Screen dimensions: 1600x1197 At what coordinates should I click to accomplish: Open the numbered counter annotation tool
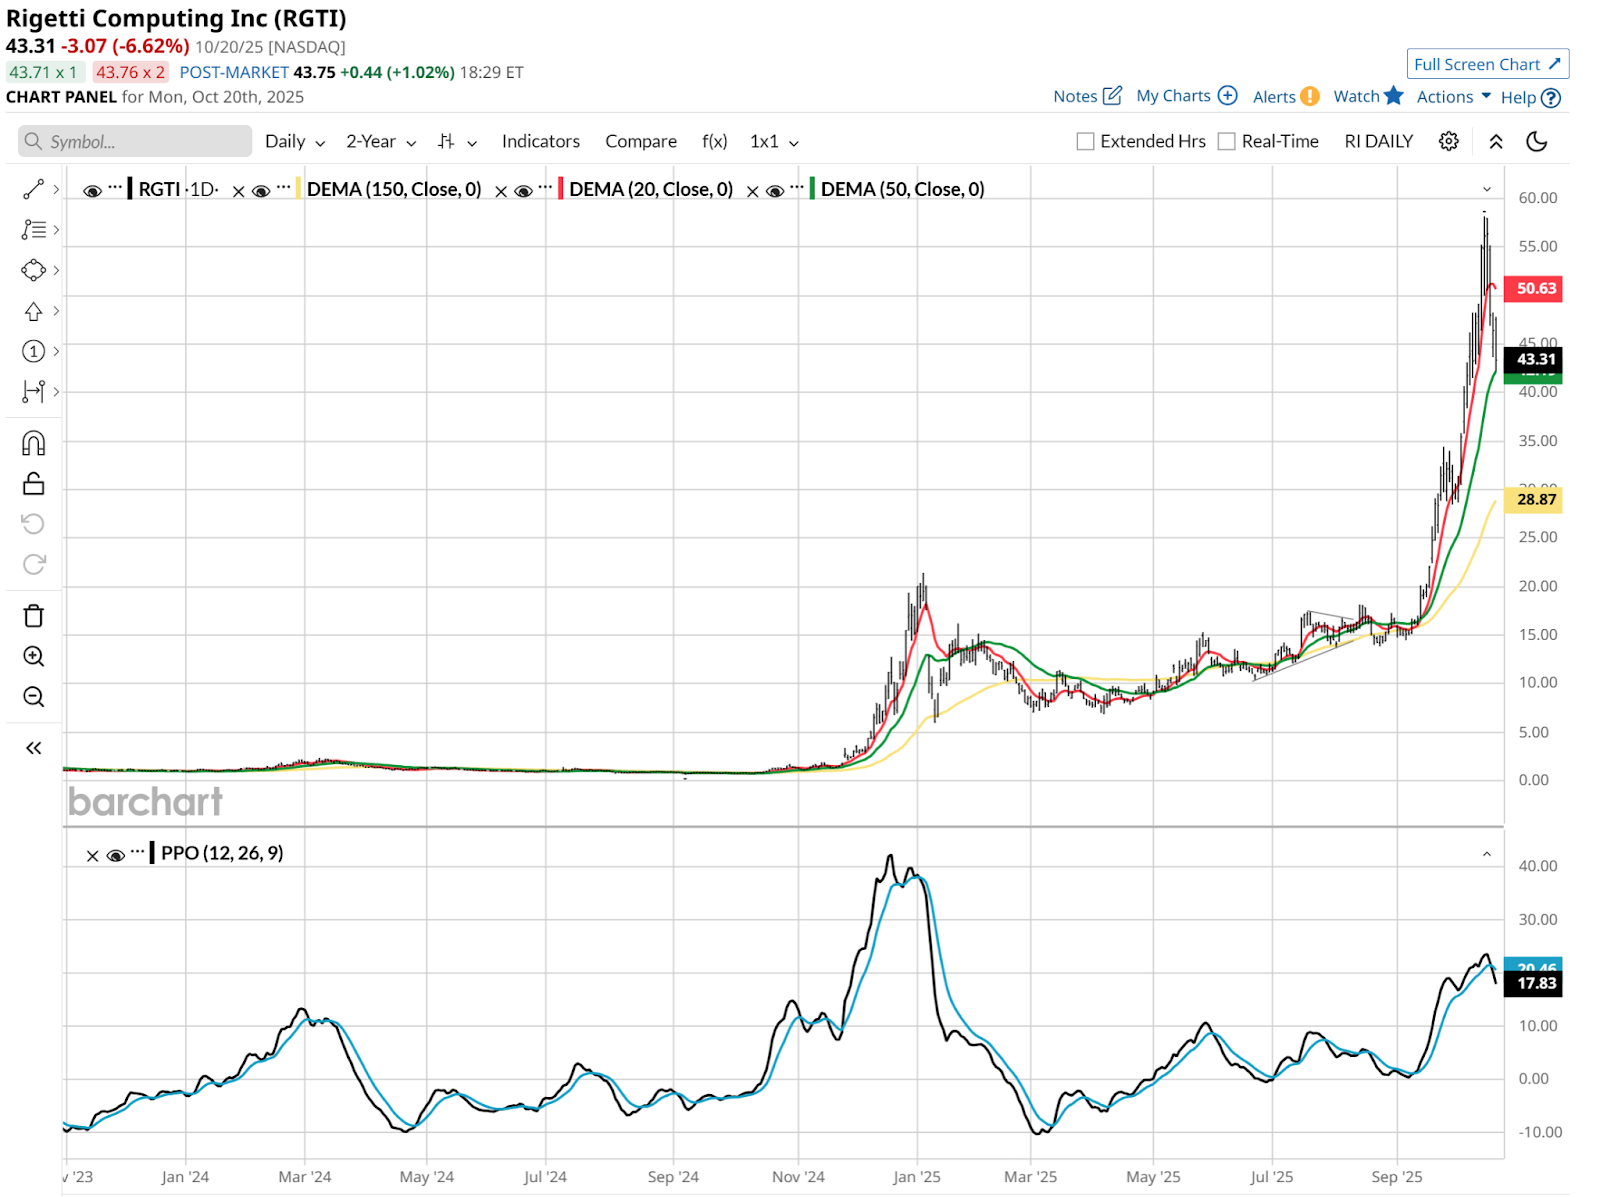(33, 351)
